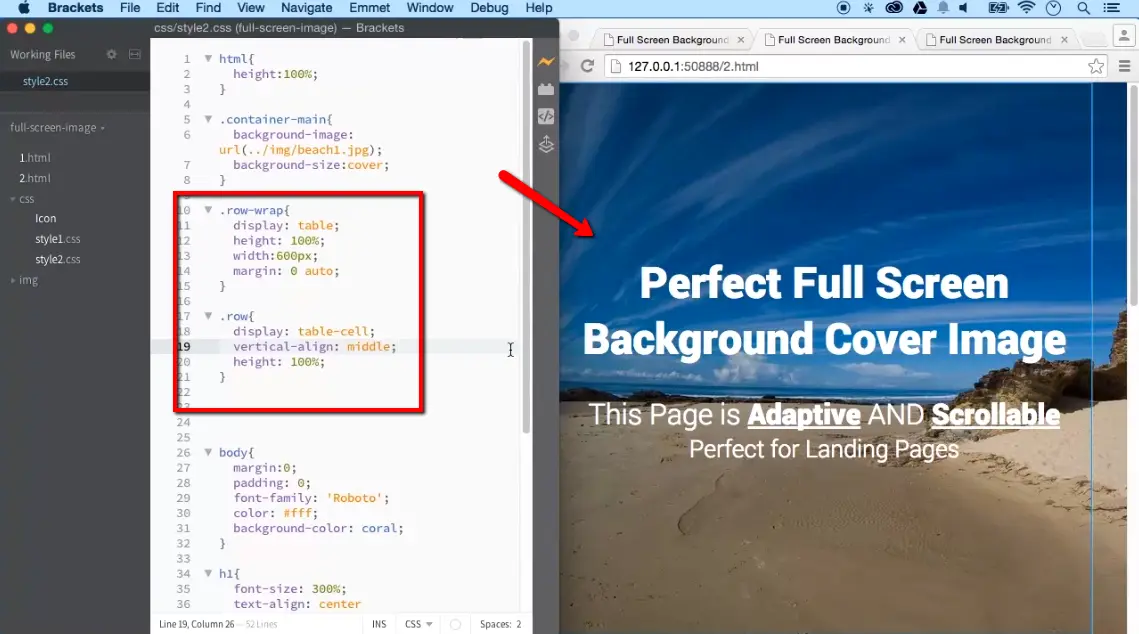Screen dimensions: 1139x634
Task: Toggle INS insert mode in status bar
Action: point(379,624)
